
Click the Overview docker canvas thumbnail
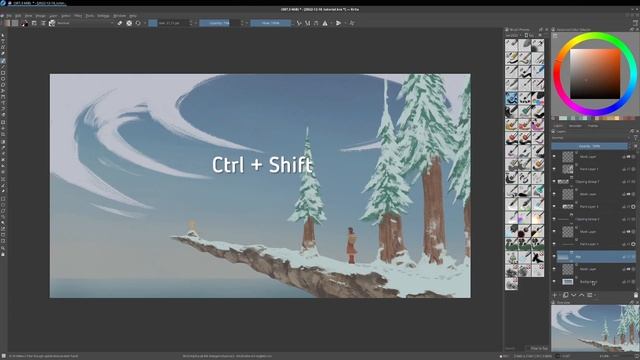(596, 328)
